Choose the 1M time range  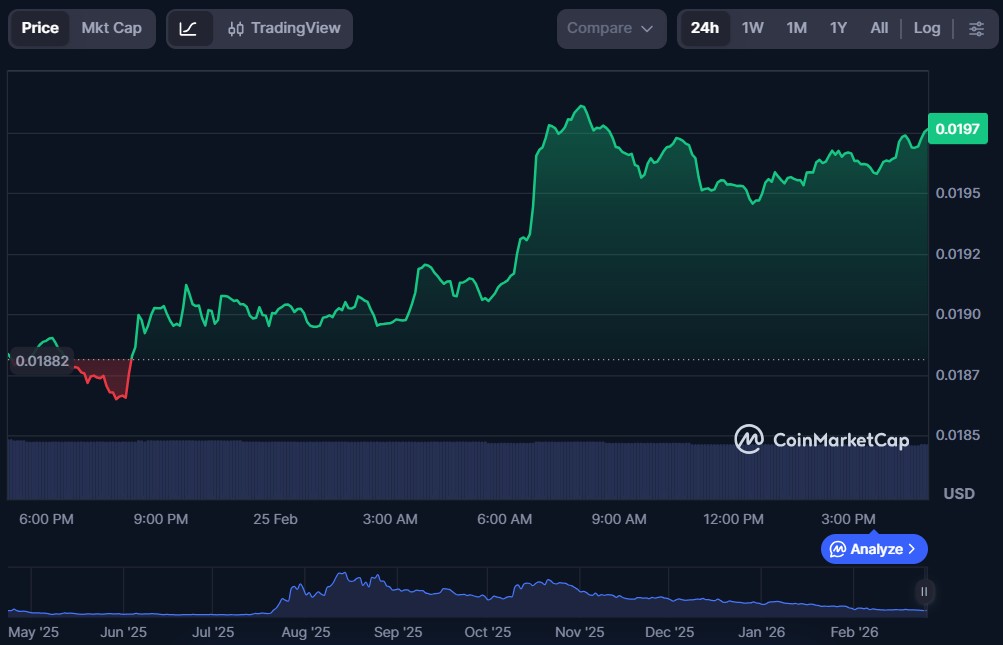796,28
